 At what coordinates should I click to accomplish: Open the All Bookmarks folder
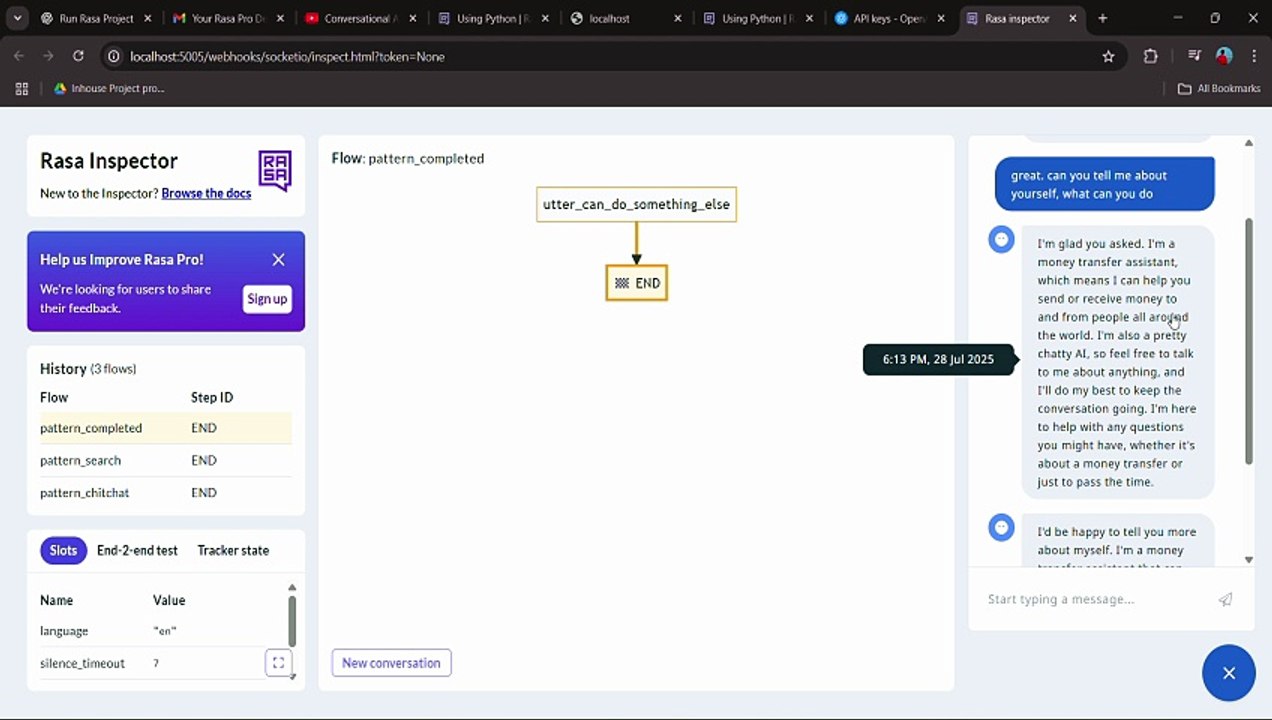(1219, 88)
